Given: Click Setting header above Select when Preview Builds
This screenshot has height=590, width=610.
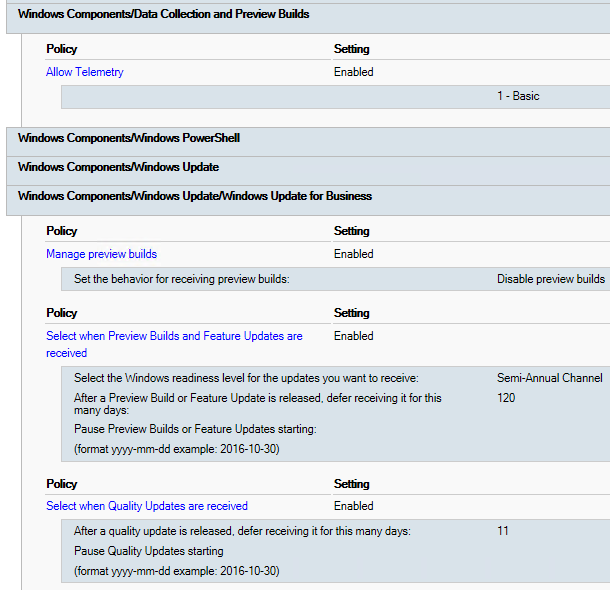Looking at the screenshot, I should (x=352, y=313).
